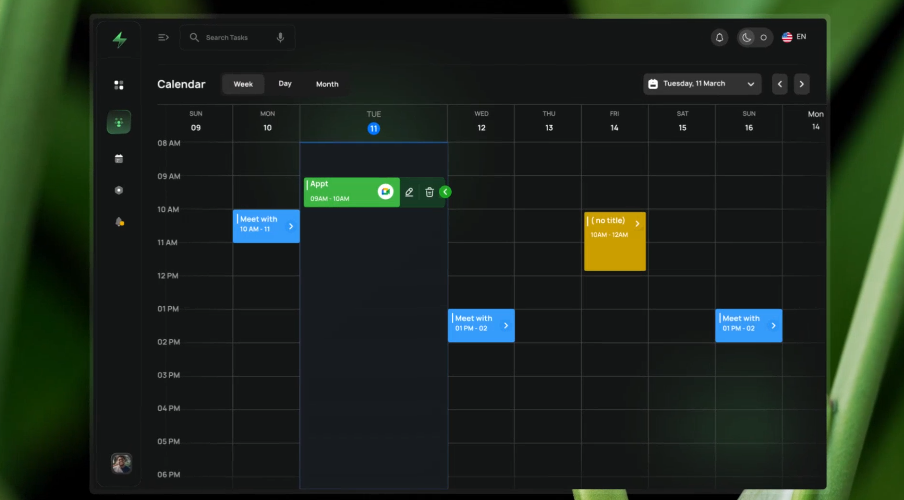Open notifications with the top bar bell icon

tap(720, 37)
